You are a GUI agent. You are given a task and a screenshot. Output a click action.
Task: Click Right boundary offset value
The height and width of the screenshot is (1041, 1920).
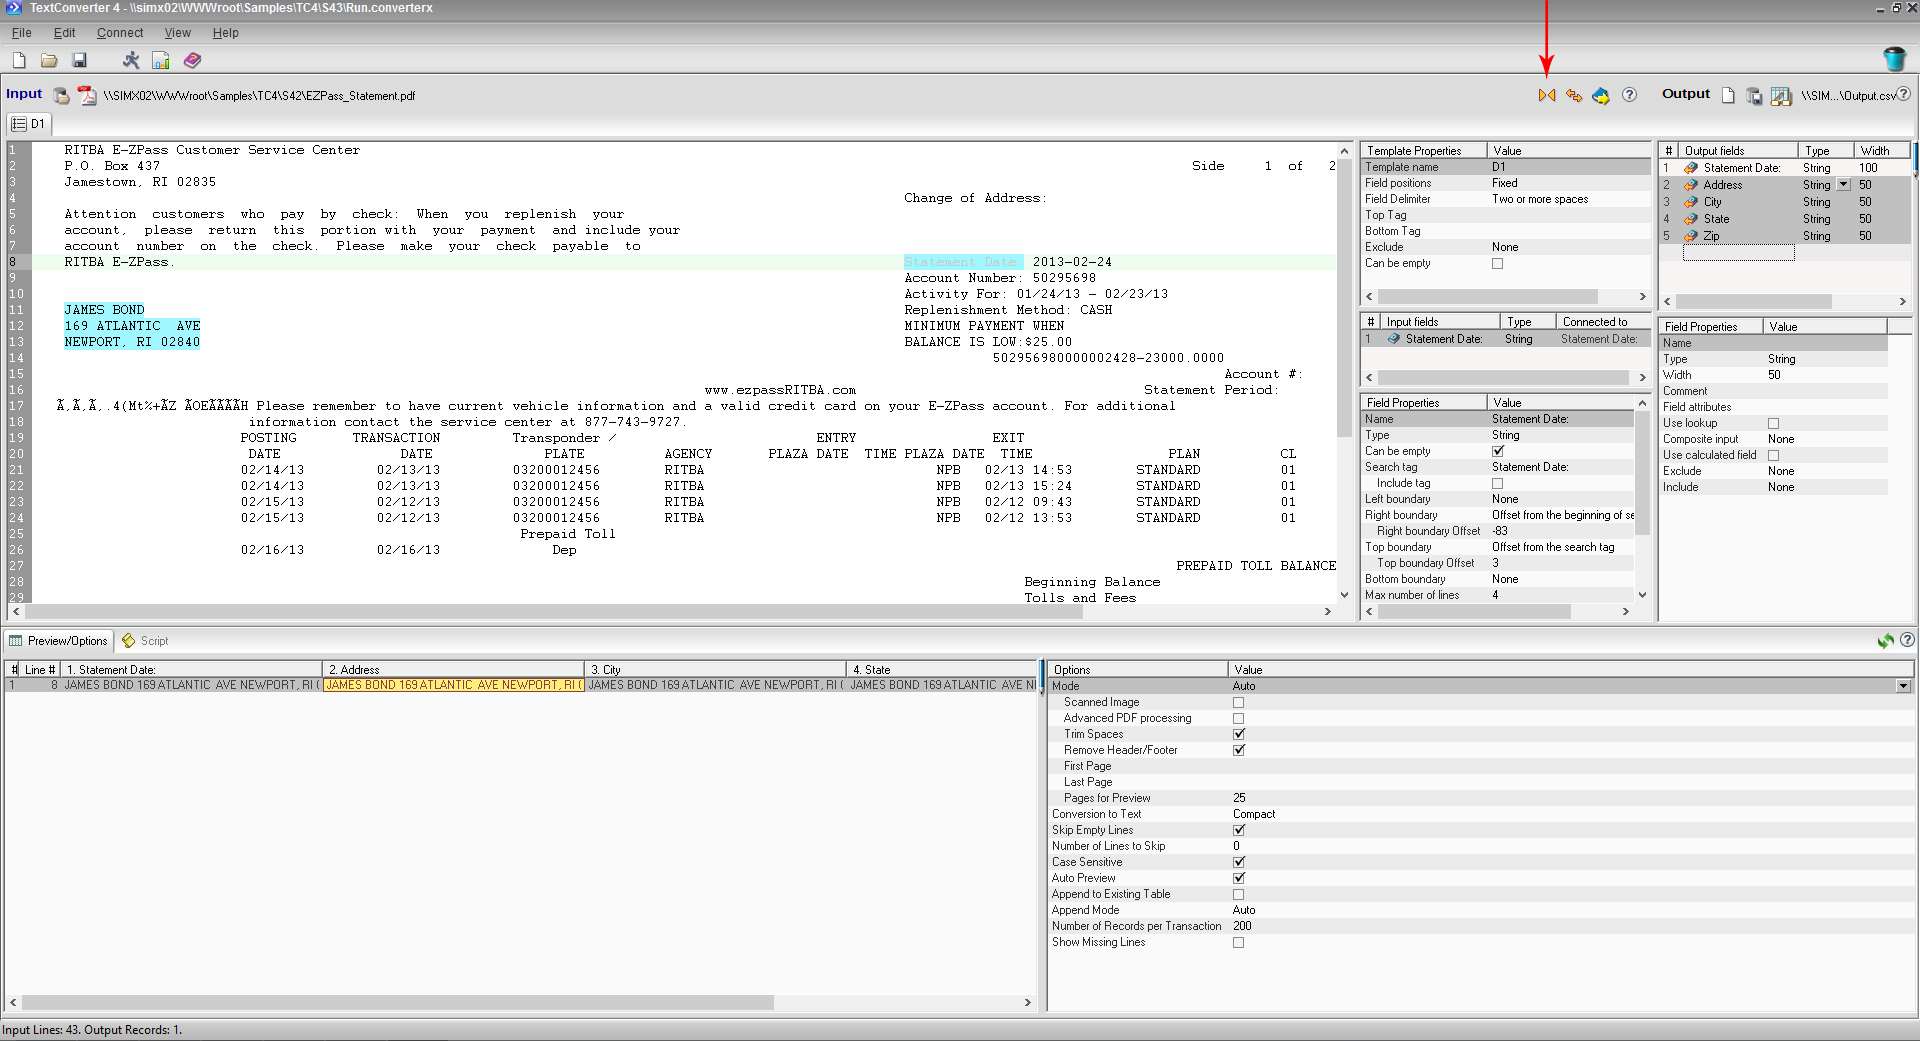coord(1500,531)
